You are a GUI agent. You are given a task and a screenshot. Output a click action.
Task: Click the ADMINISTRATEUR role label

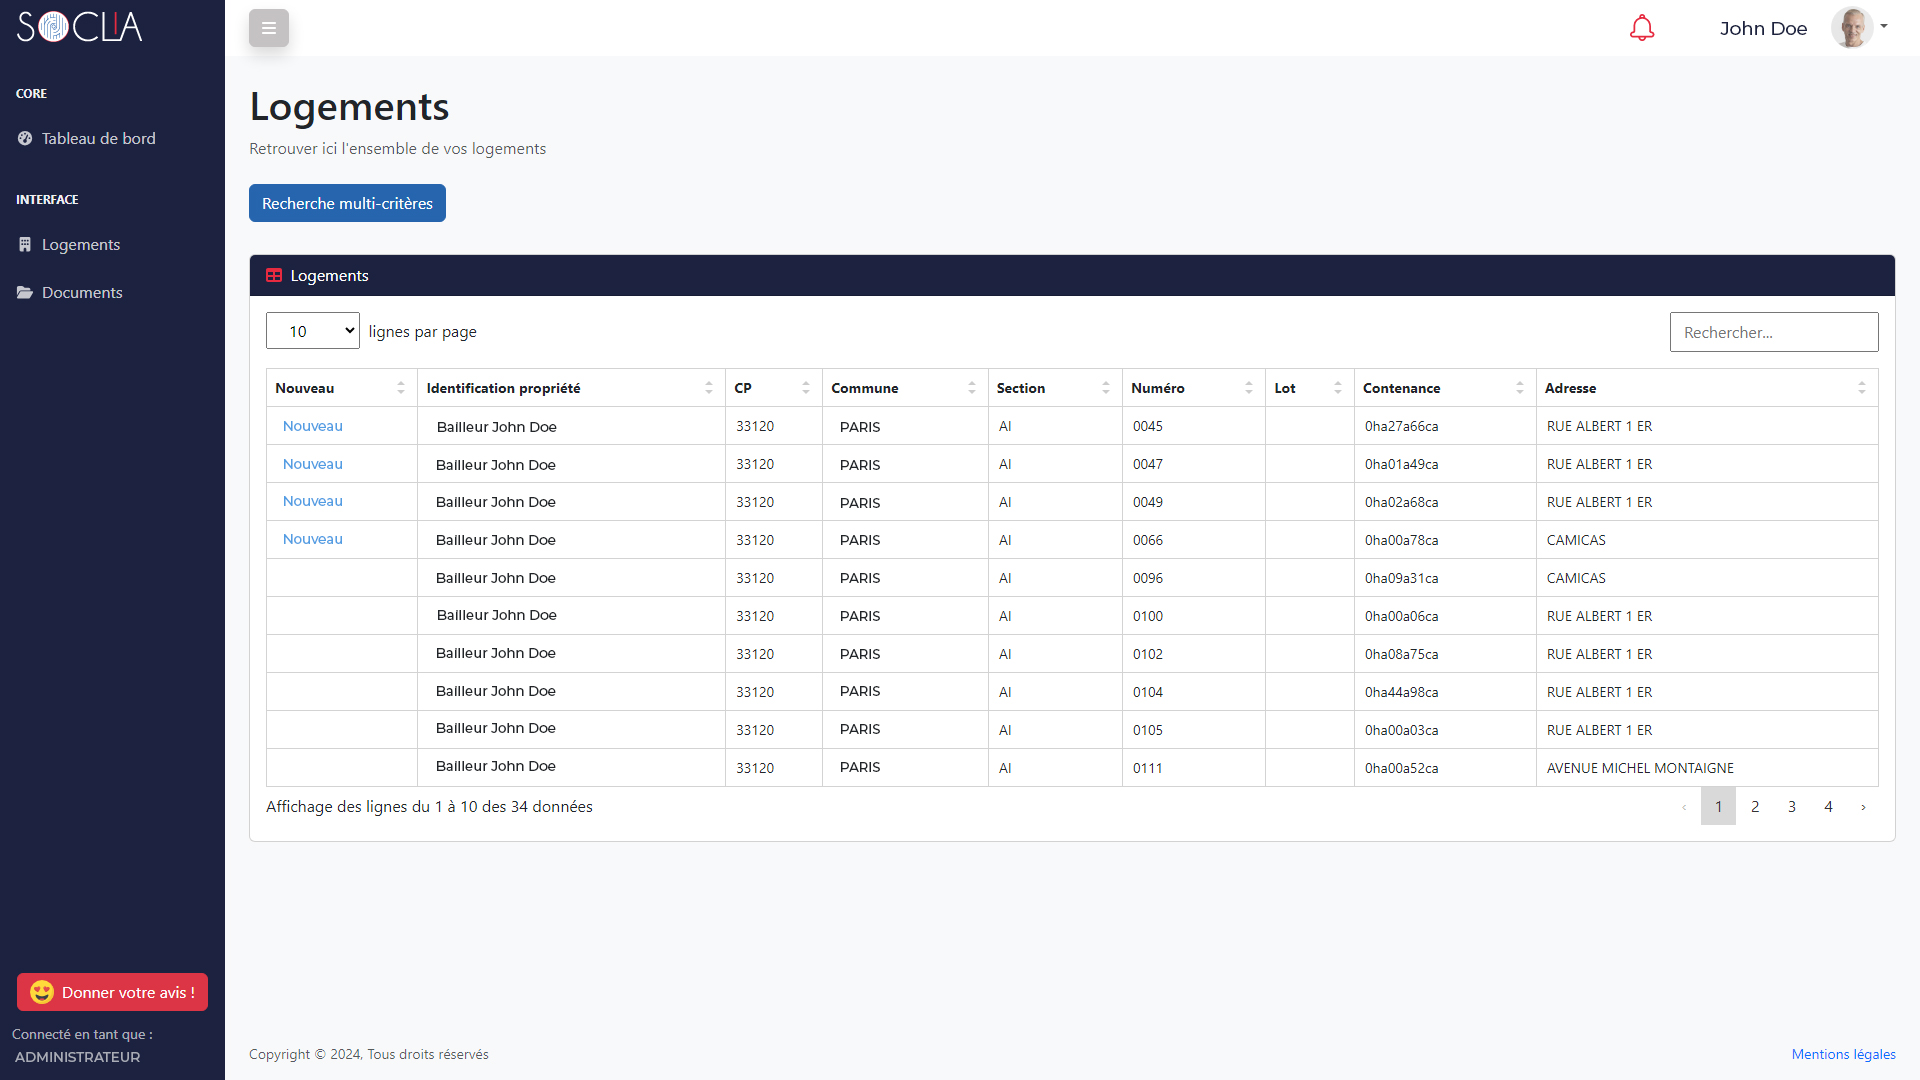pos(78,1057)
